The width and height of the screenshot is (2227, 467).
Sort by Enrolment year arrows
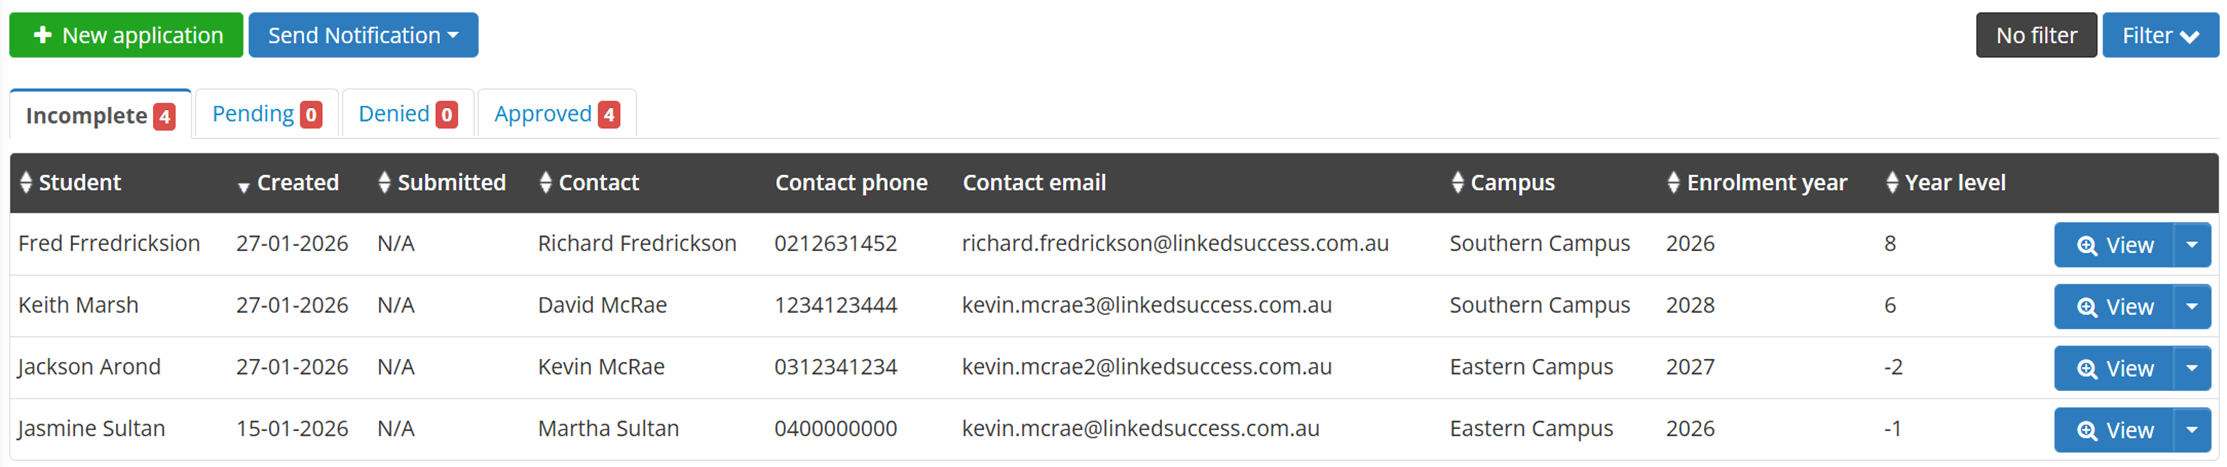coord(1673,183)
